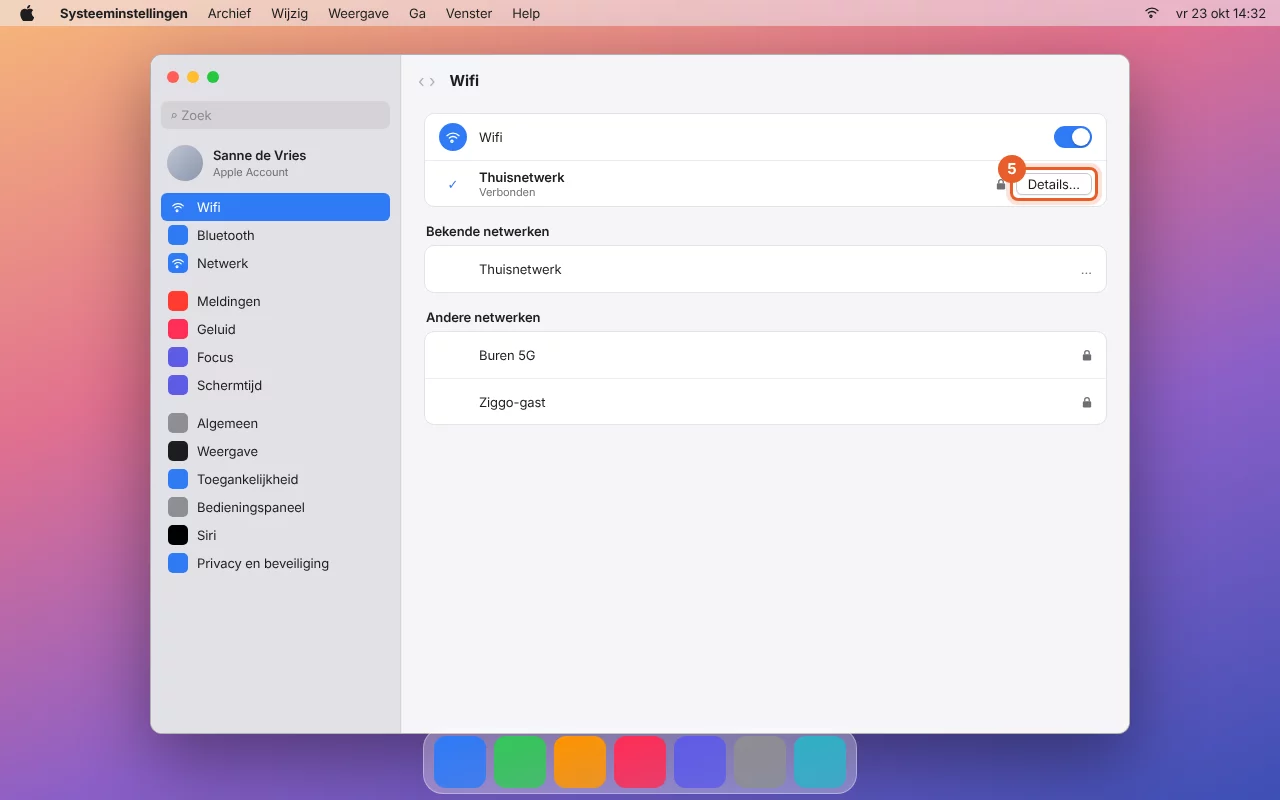Join the Ziggo-gast network
Viewport: 1280px width, 800px height.
765,402
